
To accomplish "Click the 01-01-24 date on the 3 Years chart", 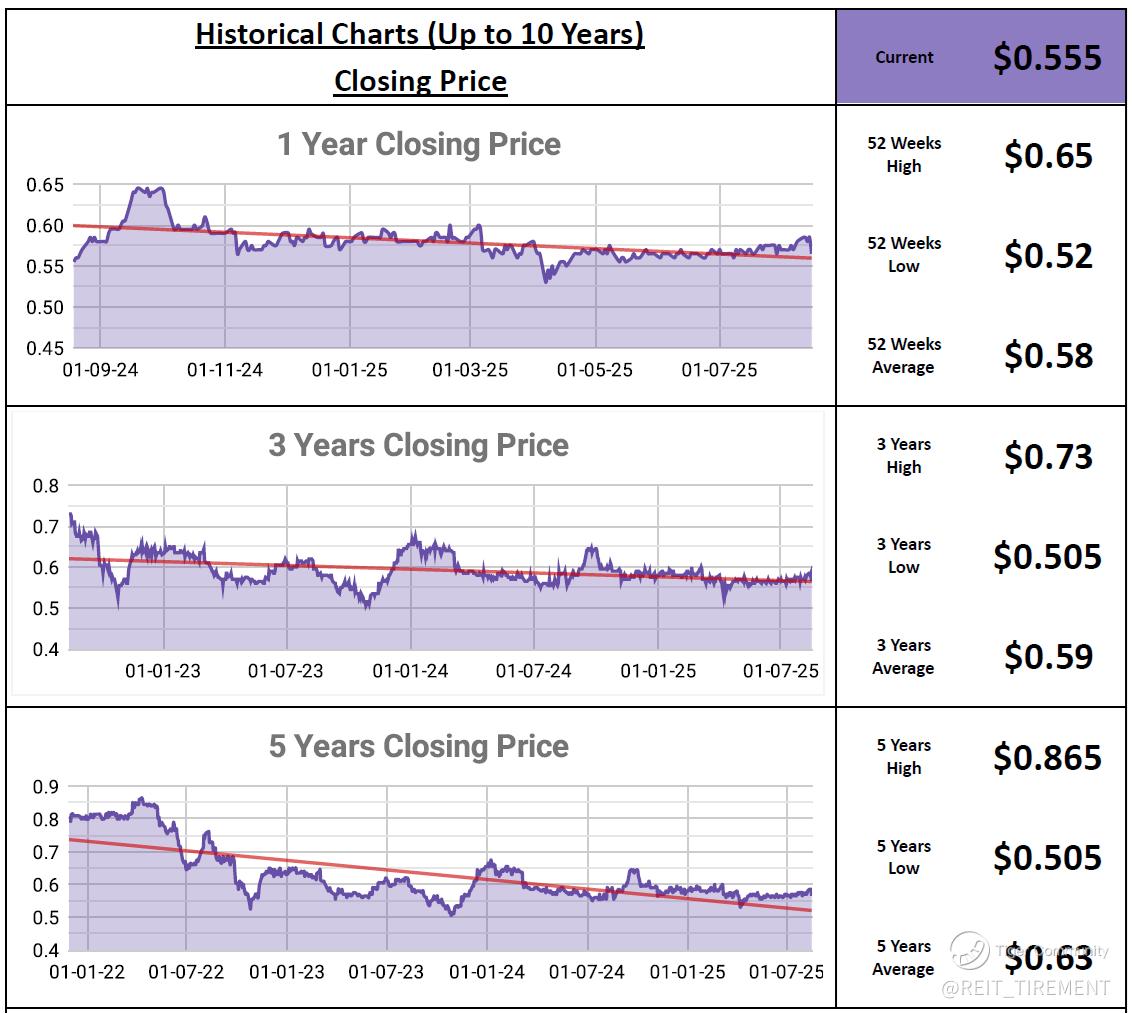I will point(410,671).
